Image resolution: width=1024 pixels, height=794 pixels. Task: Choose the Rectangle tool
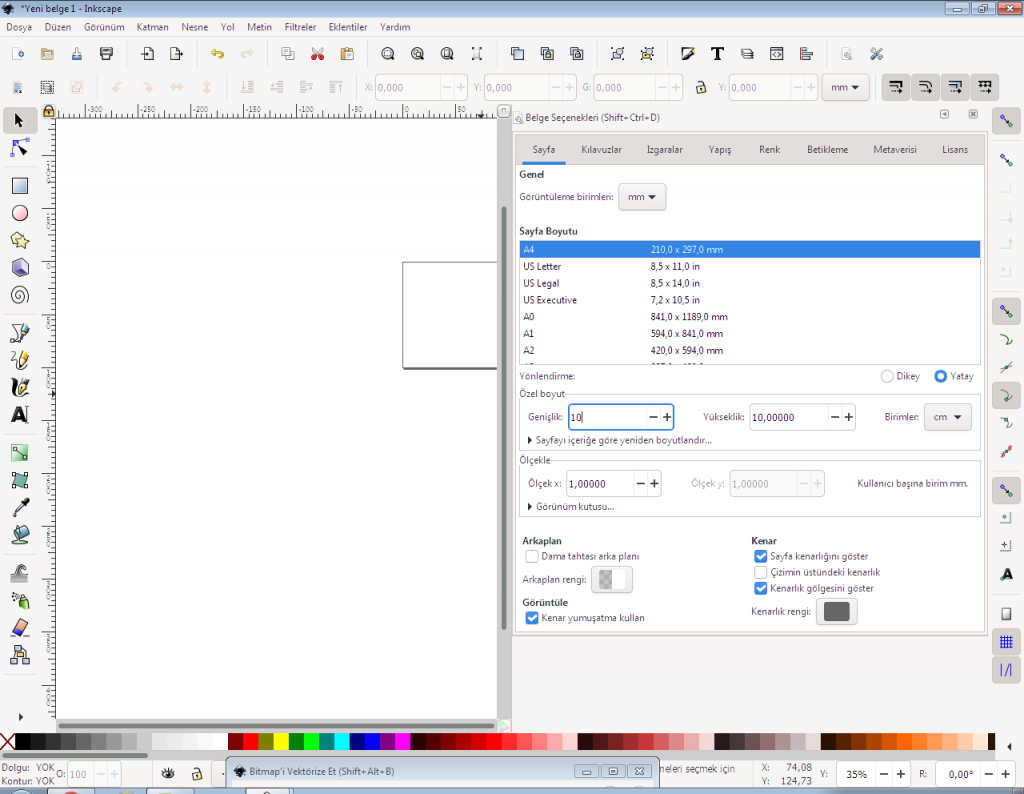pos(20,186)
